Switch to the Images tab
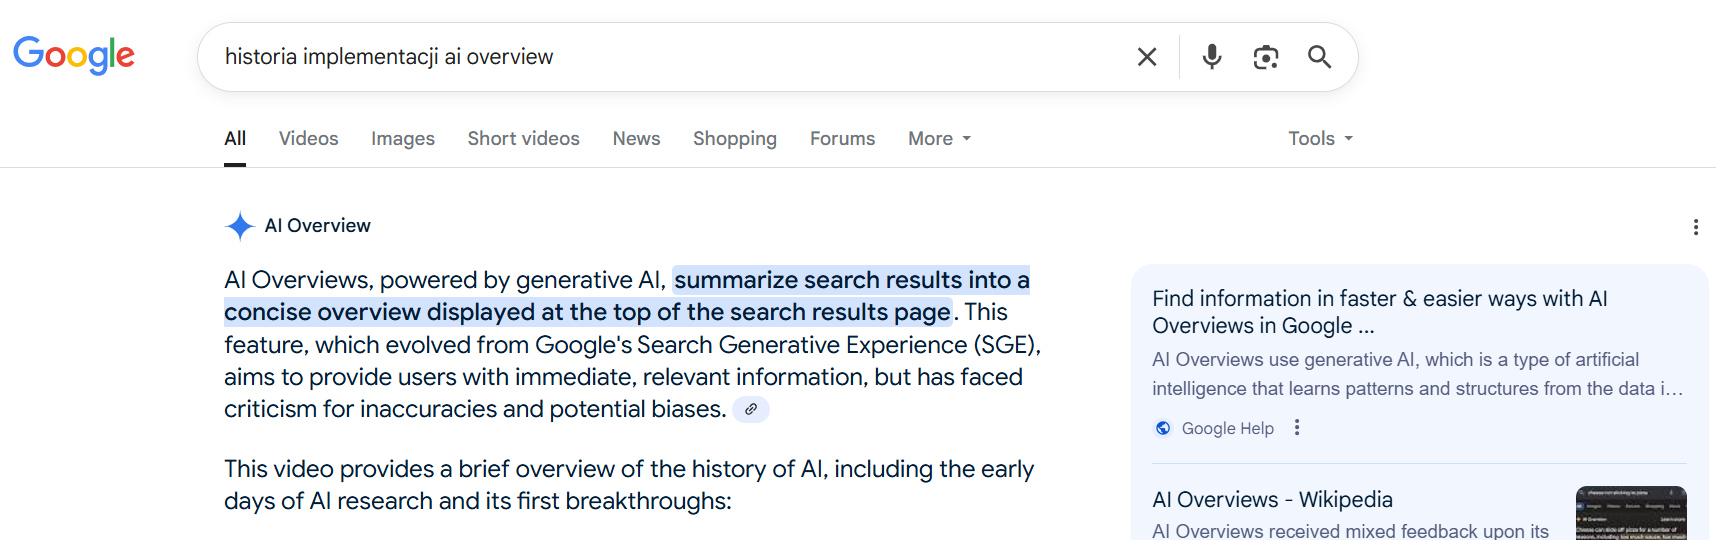Screen dimensions: 1716x540 coord(403,139)
